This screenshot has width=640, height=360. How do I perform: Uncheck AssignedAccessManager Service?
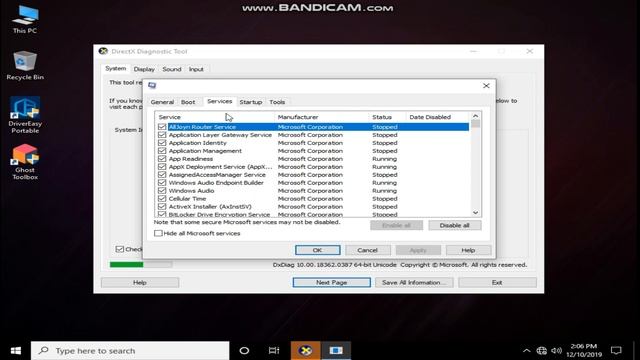click(x=162, y=175)
